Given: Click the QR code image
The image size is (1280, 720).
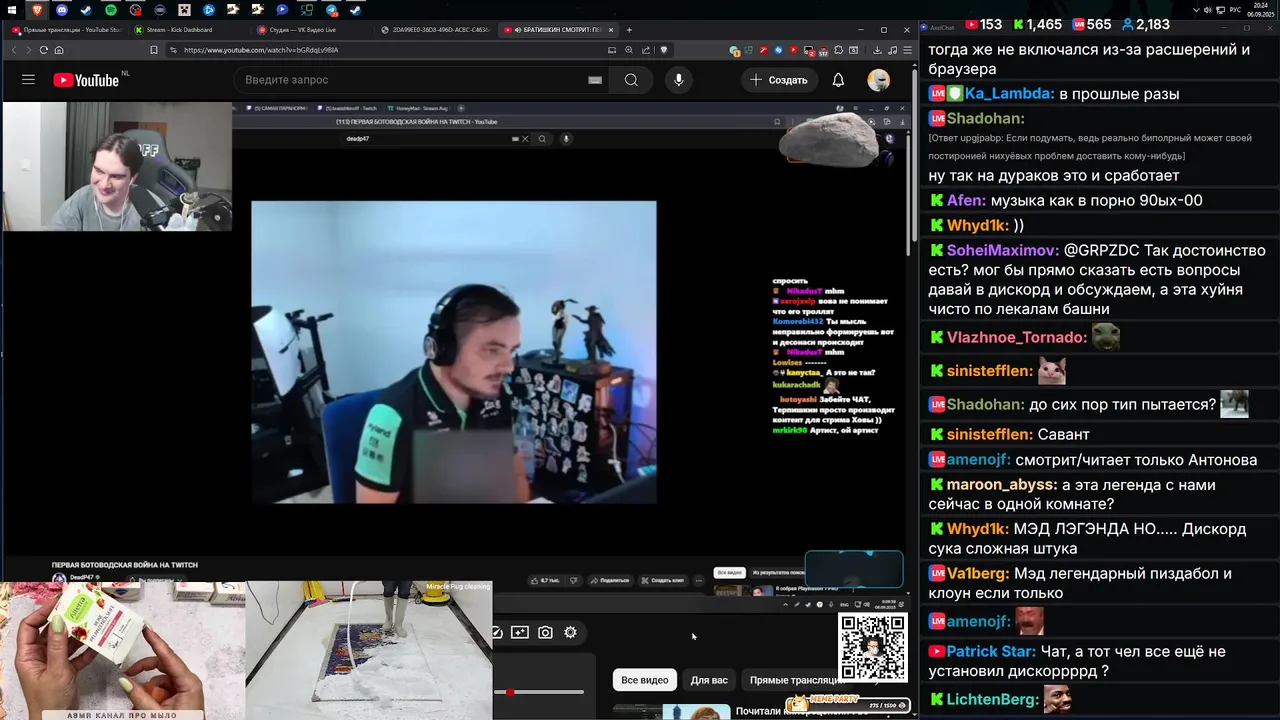Looking at the screenshot, I should point(873,648).
